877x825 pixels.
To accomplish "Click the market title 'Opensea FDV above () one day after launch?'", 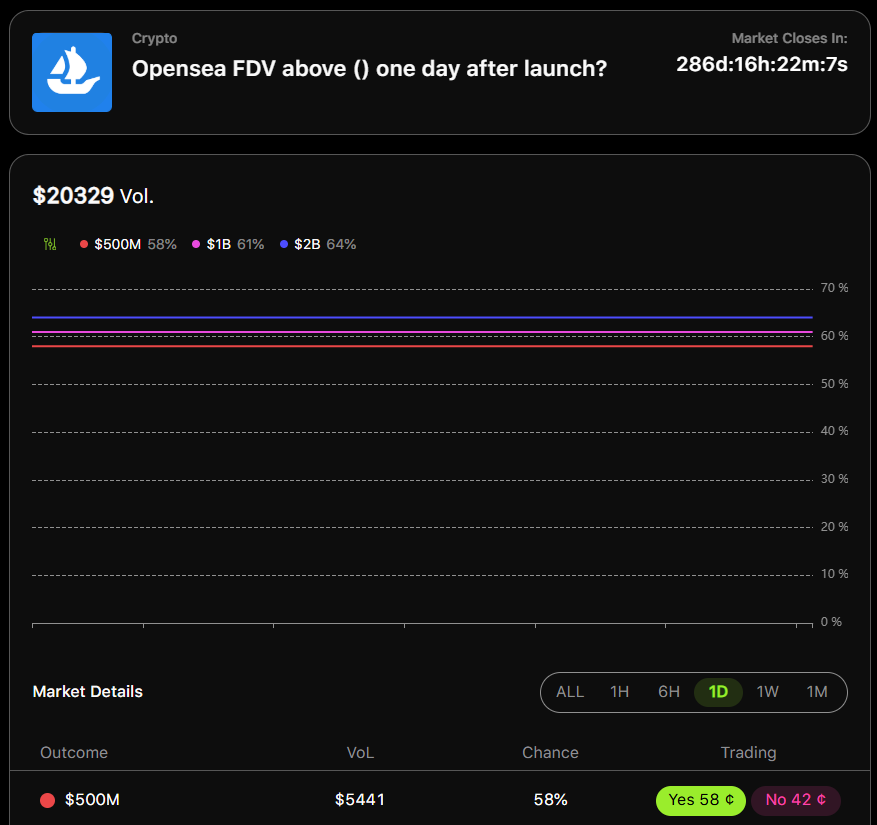I will pyautogui.click(x=369, y=69).
